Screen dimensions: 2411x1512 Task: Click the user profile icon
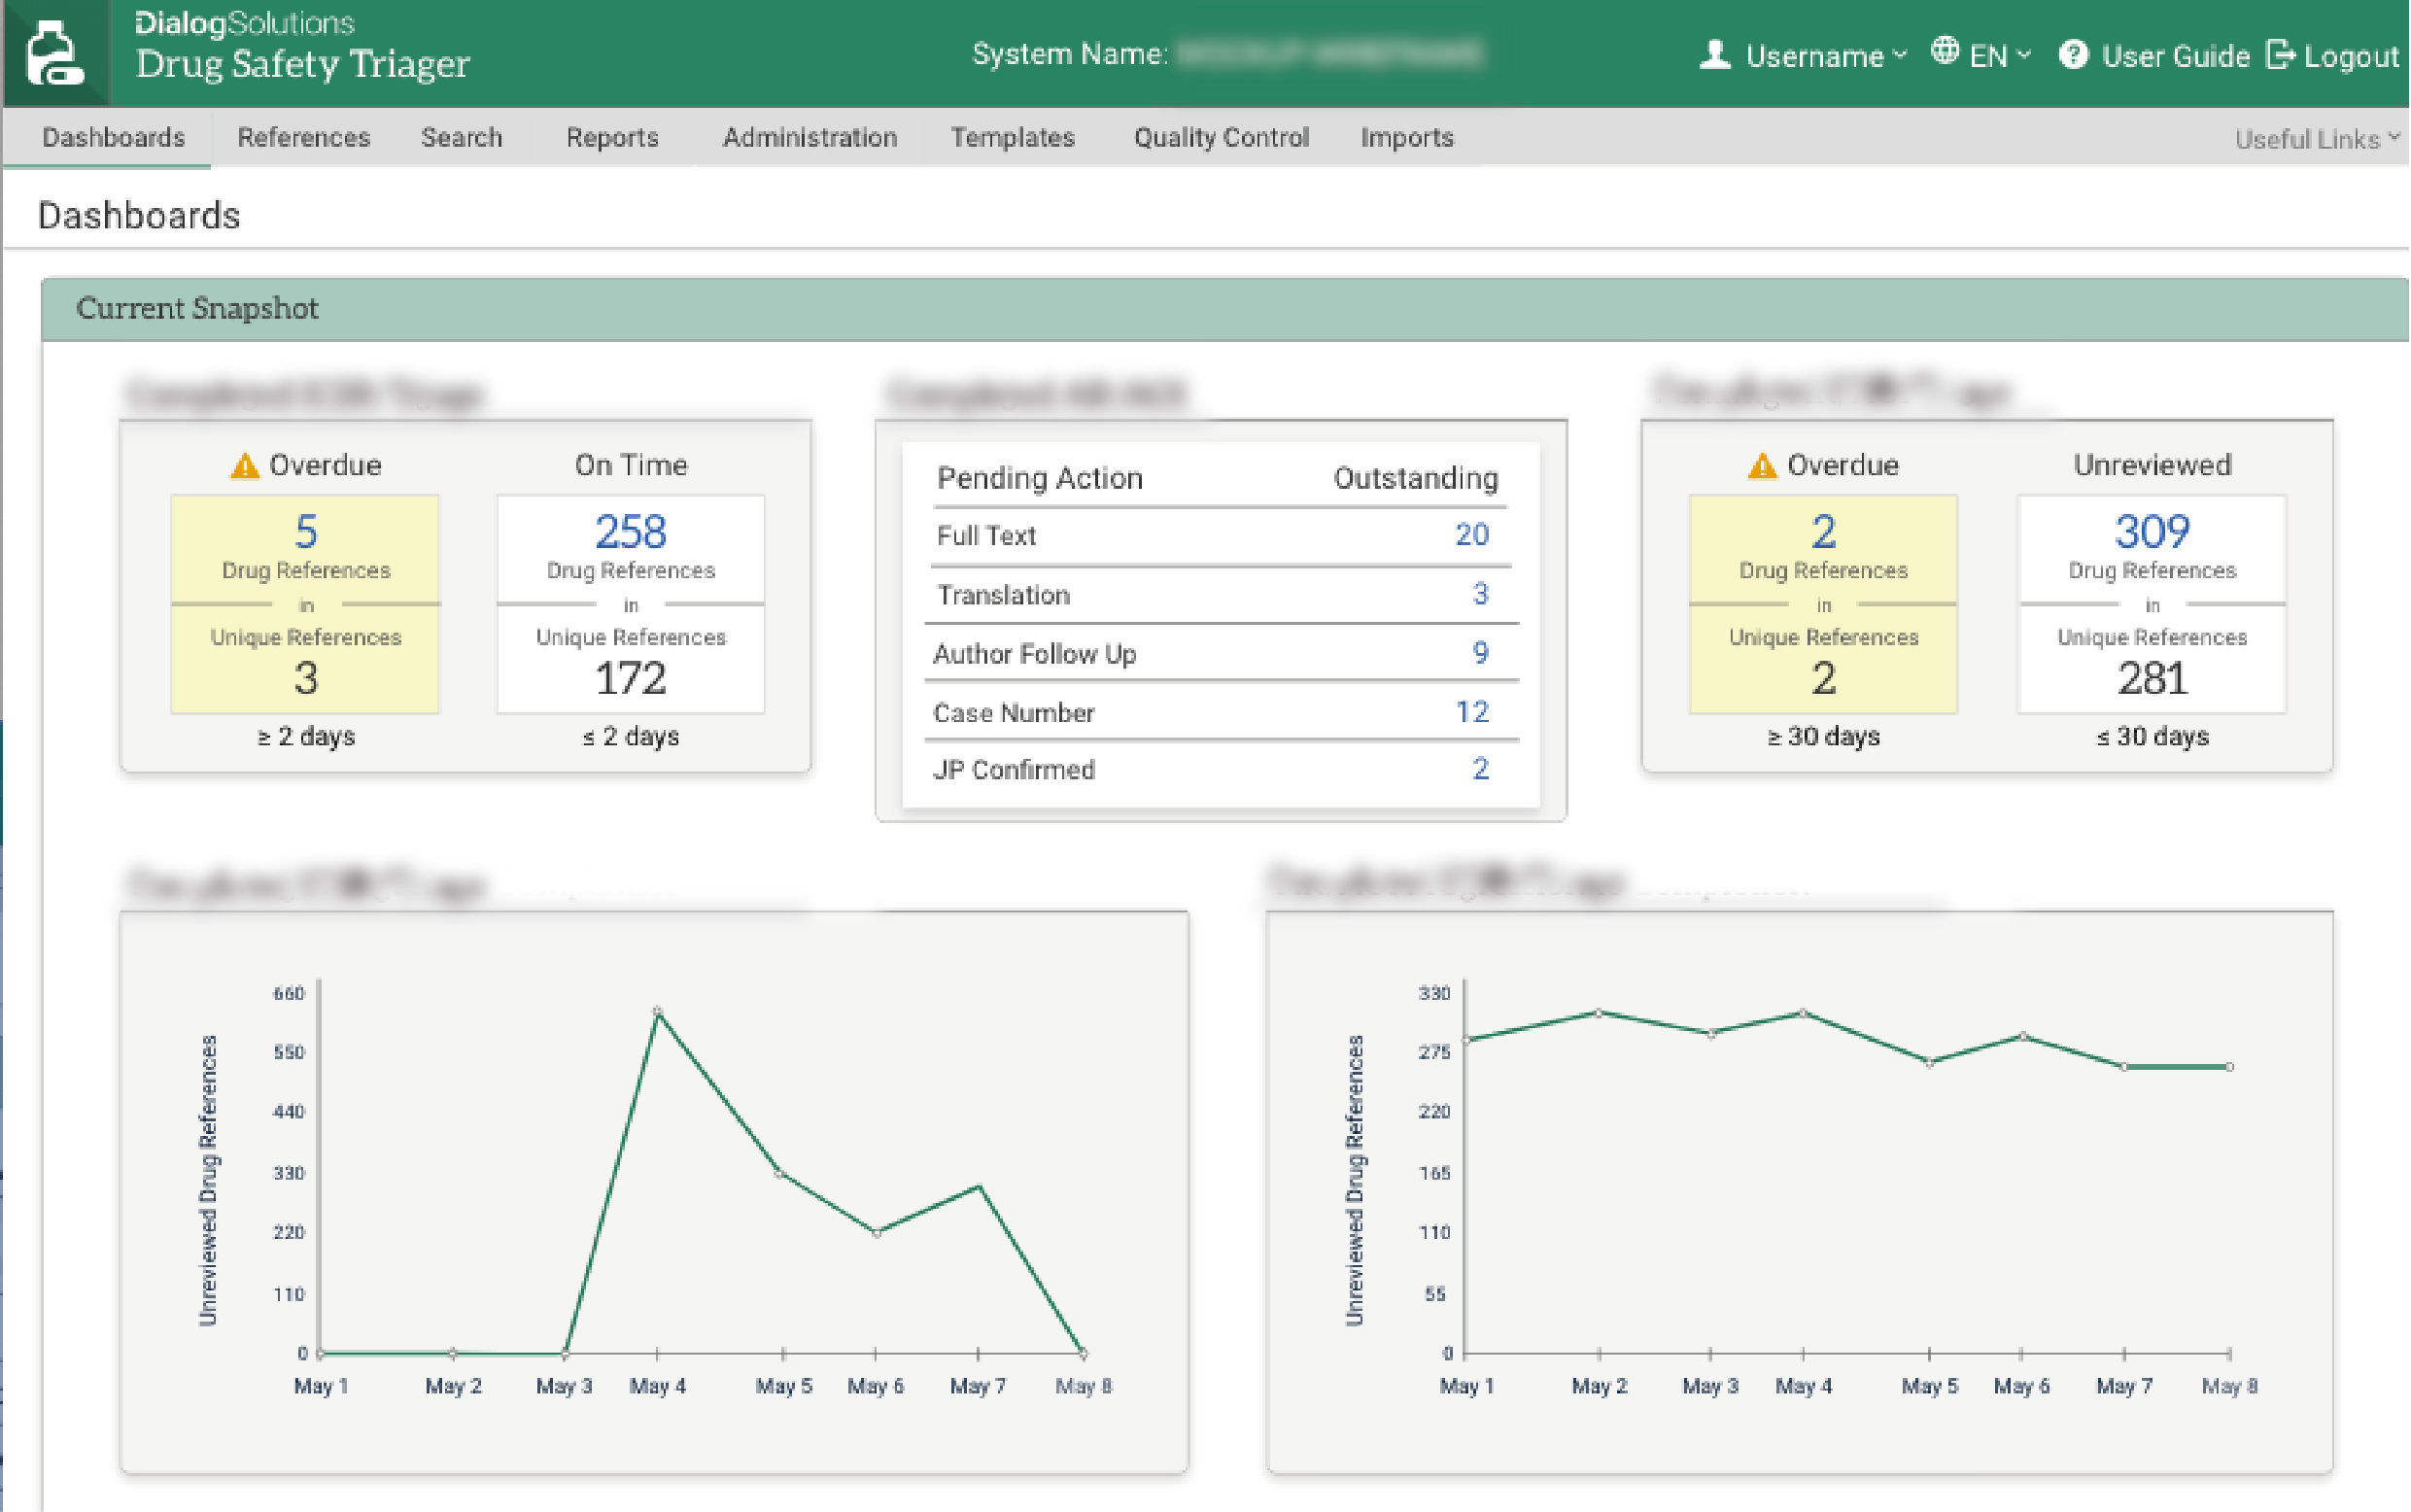pos(1716,55)
